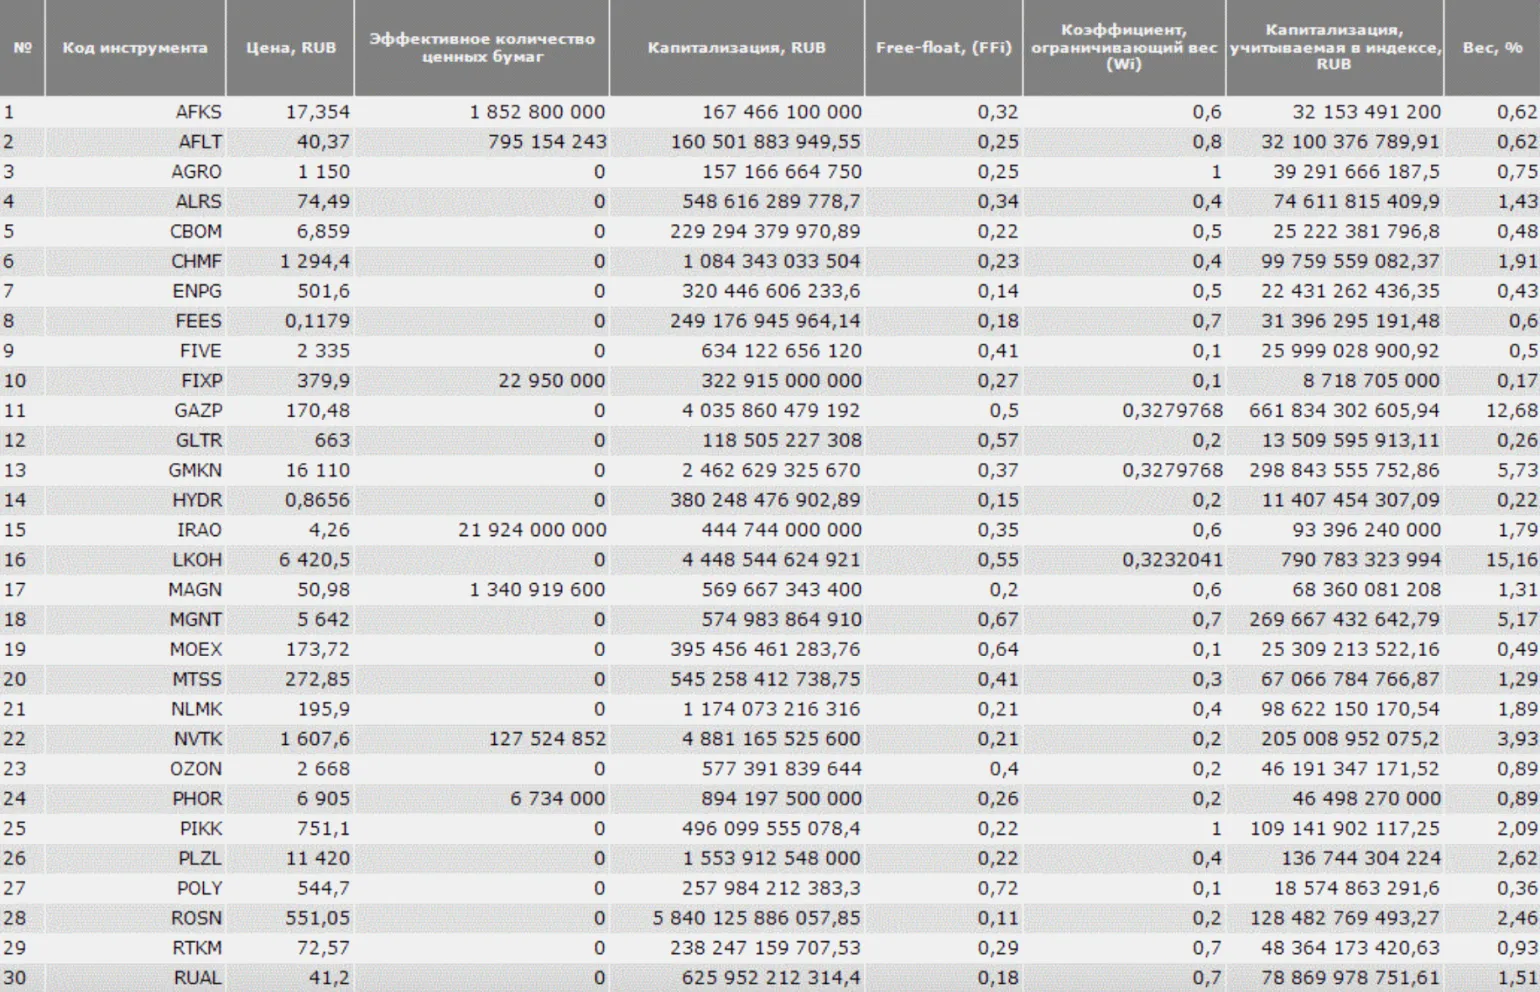Click the ROSN ticker cell
The image size is (1540, 992).
pyautogui.click(x=197, y=918)
